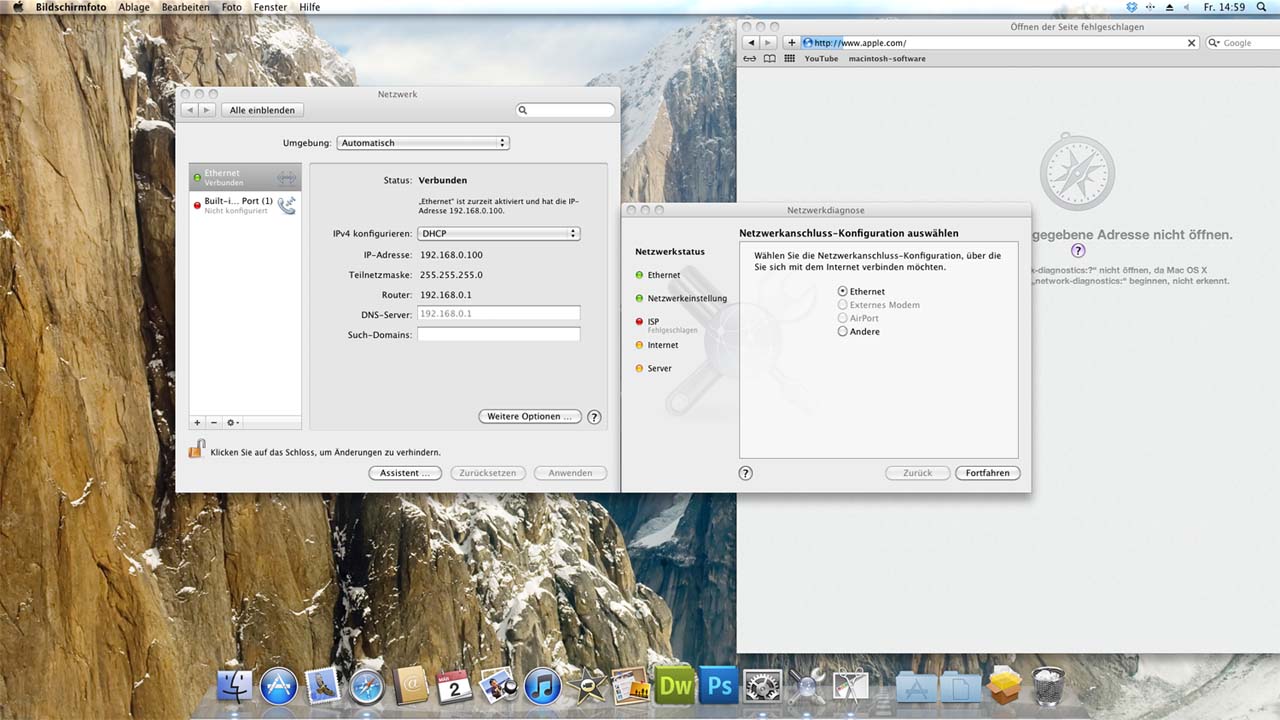The height and width of the screenshot is (720, 1280).
Task: Open Dreamweaver from the dock
Action: click(x=675, y=687)
